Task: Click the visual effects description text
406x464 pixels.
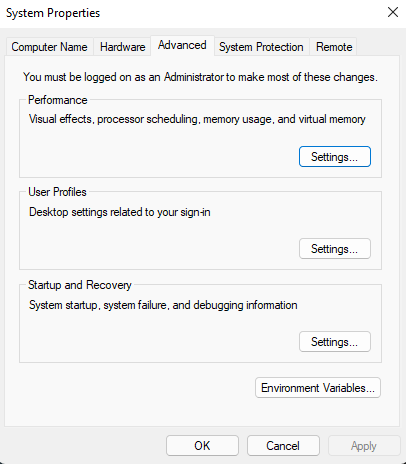Action: pos(197,119)
